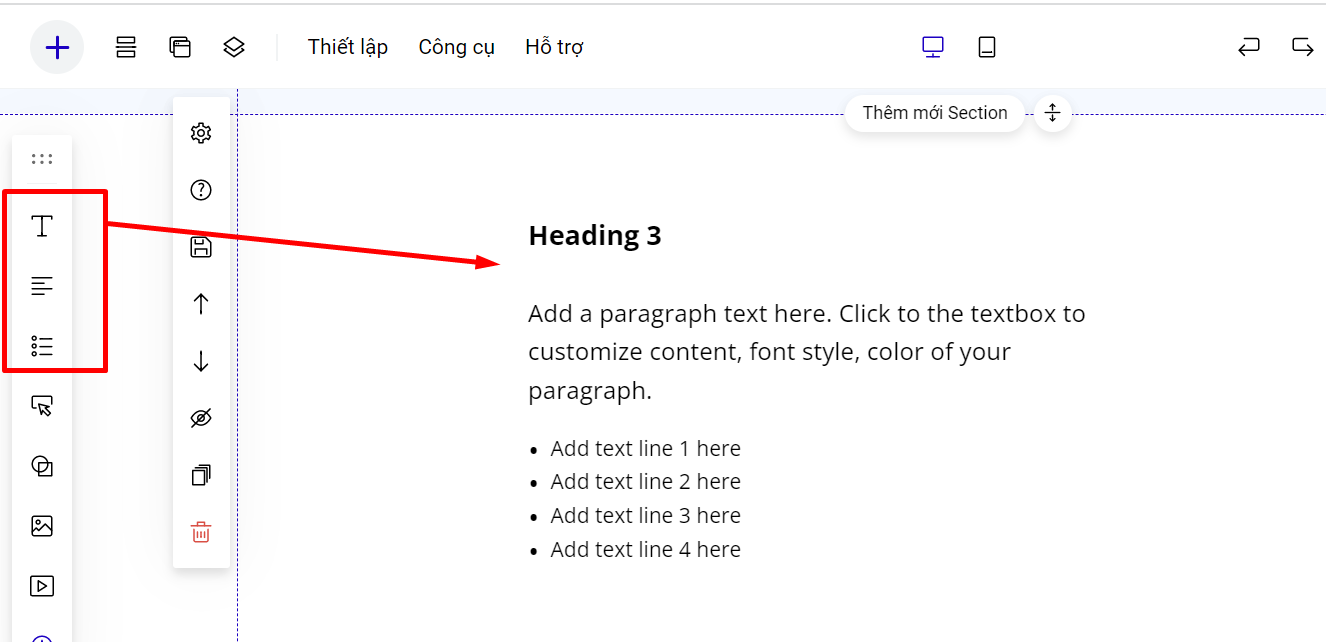Toggle section visibility with eye icon

(201, 418)
